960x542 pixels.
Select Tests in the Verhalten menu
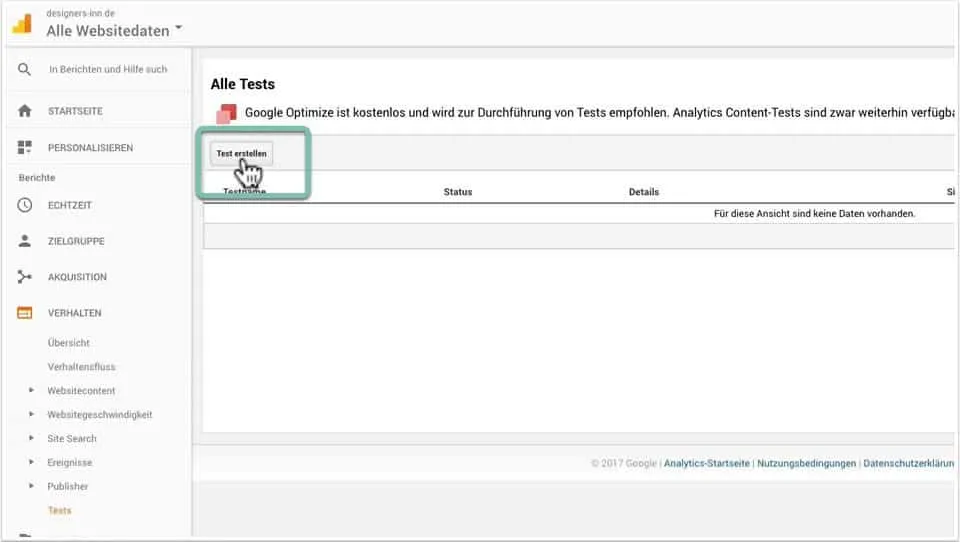pyautogui.click(x=59, y=511)
